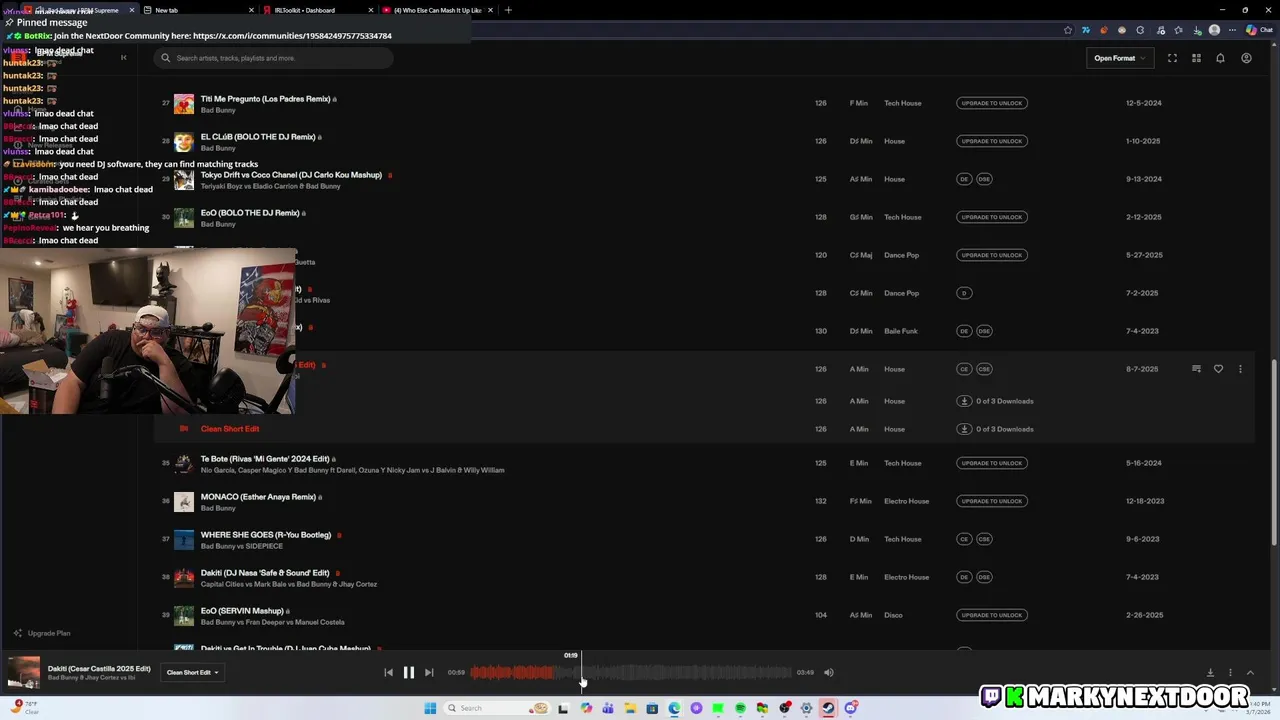Click DSE badge on Baile Funk row

(x=984, y=331)
